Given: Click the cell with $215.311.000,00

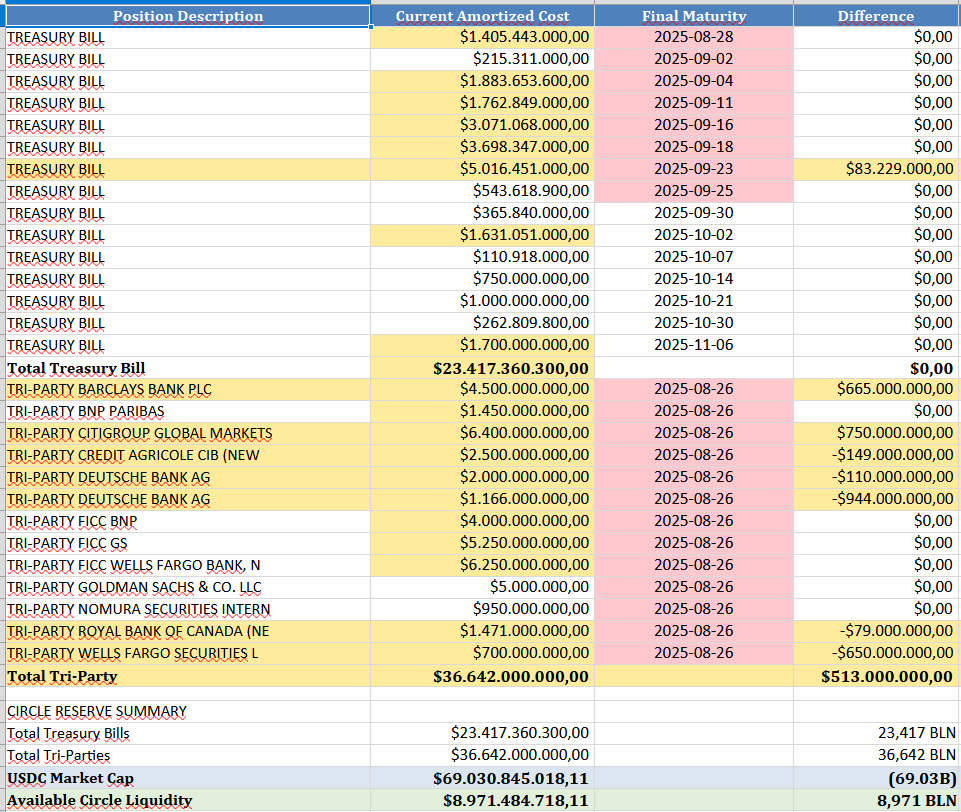Looking at the screenshot, I should pyautogui.click(x=482, y=59).
